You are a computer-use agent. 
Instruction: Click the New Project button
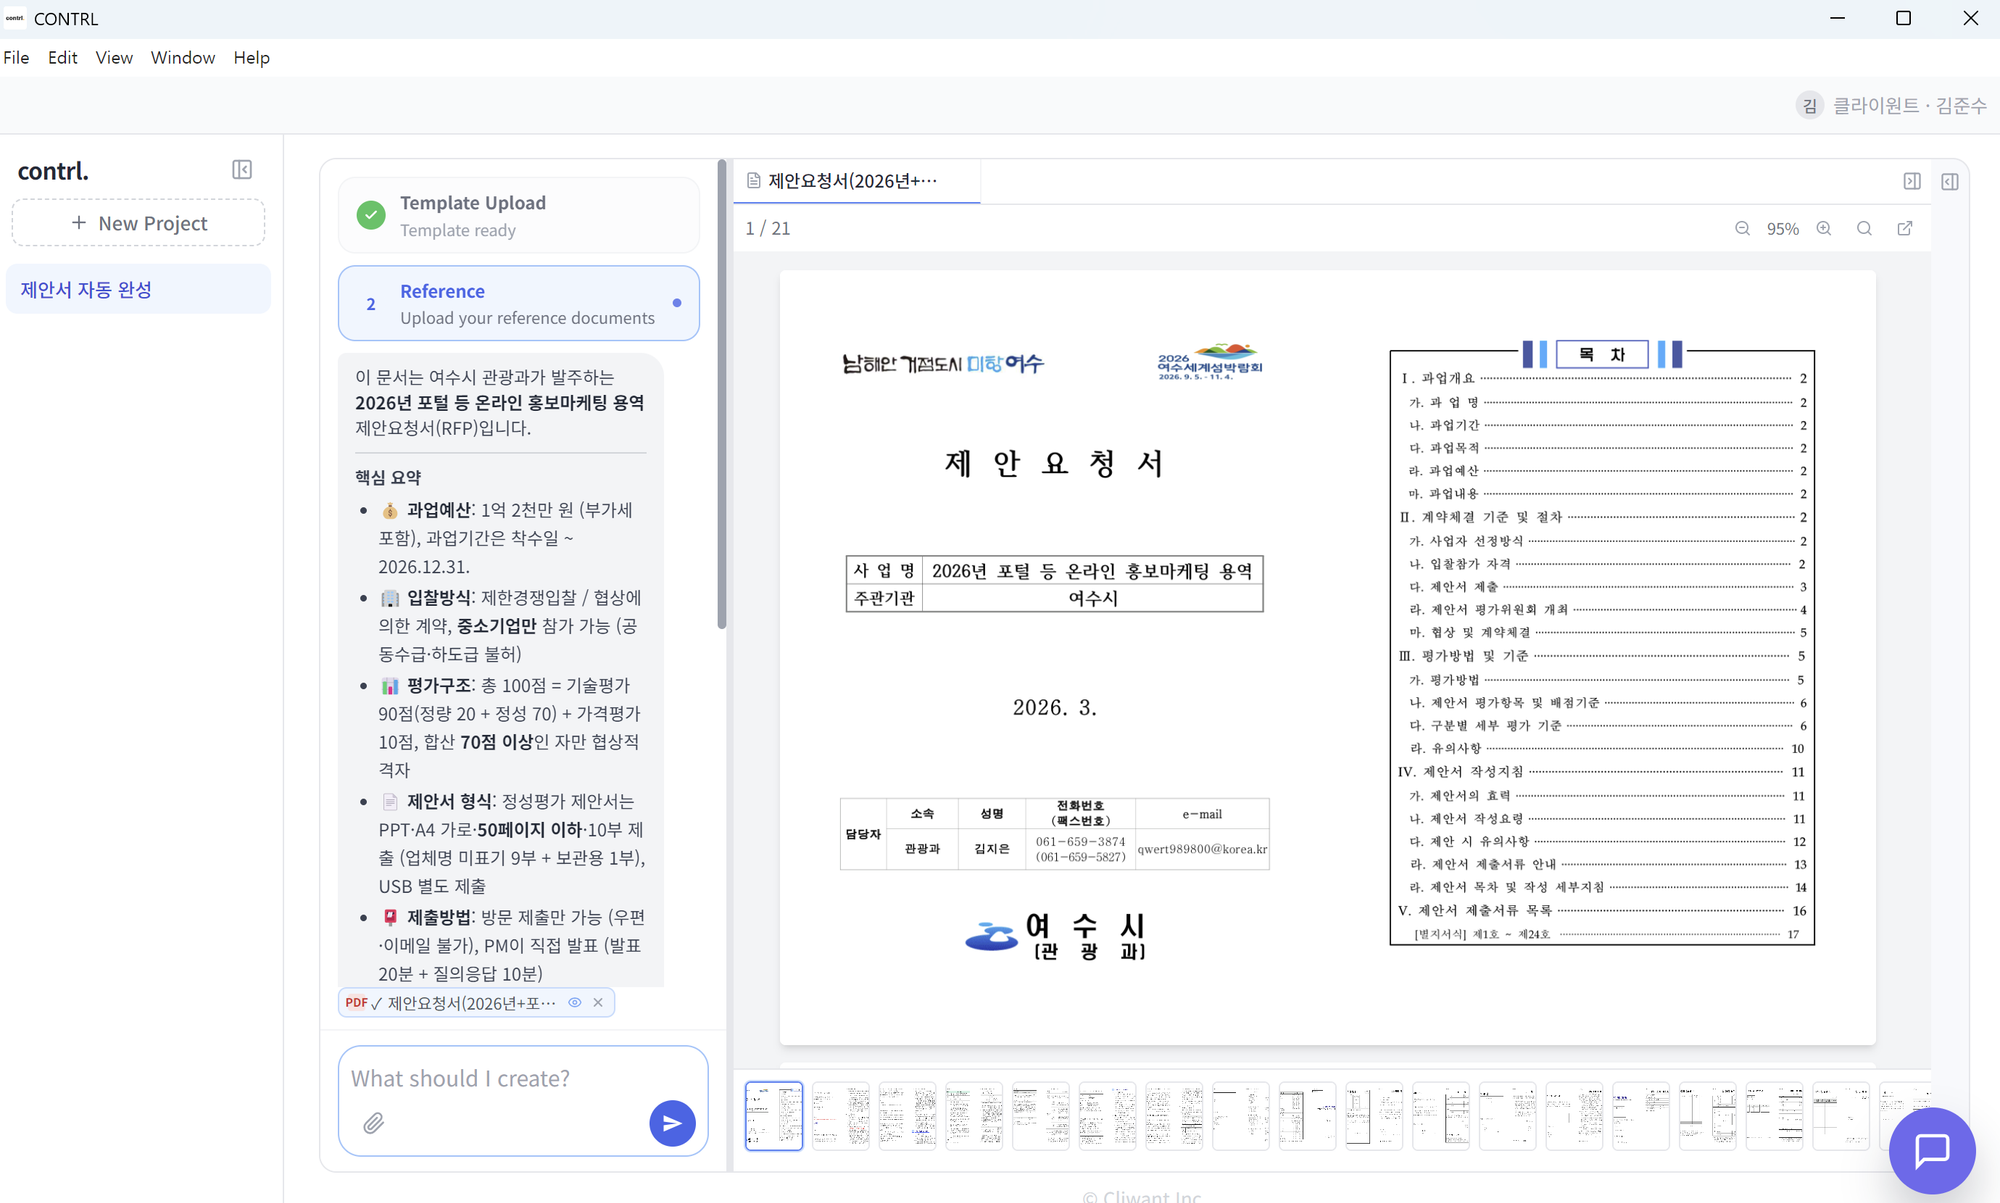[x=139, y=223]
